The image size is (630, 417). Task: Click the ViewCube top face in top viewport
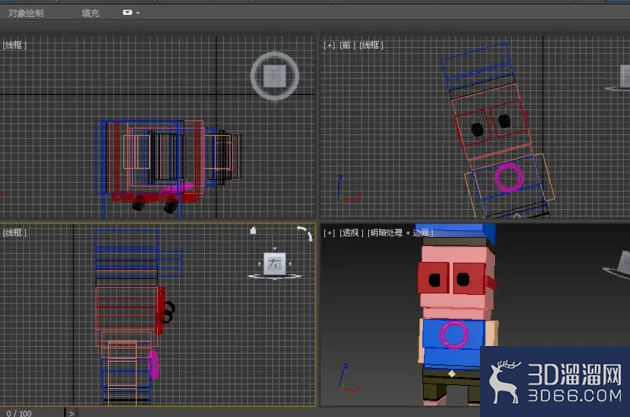coord(275,76)
